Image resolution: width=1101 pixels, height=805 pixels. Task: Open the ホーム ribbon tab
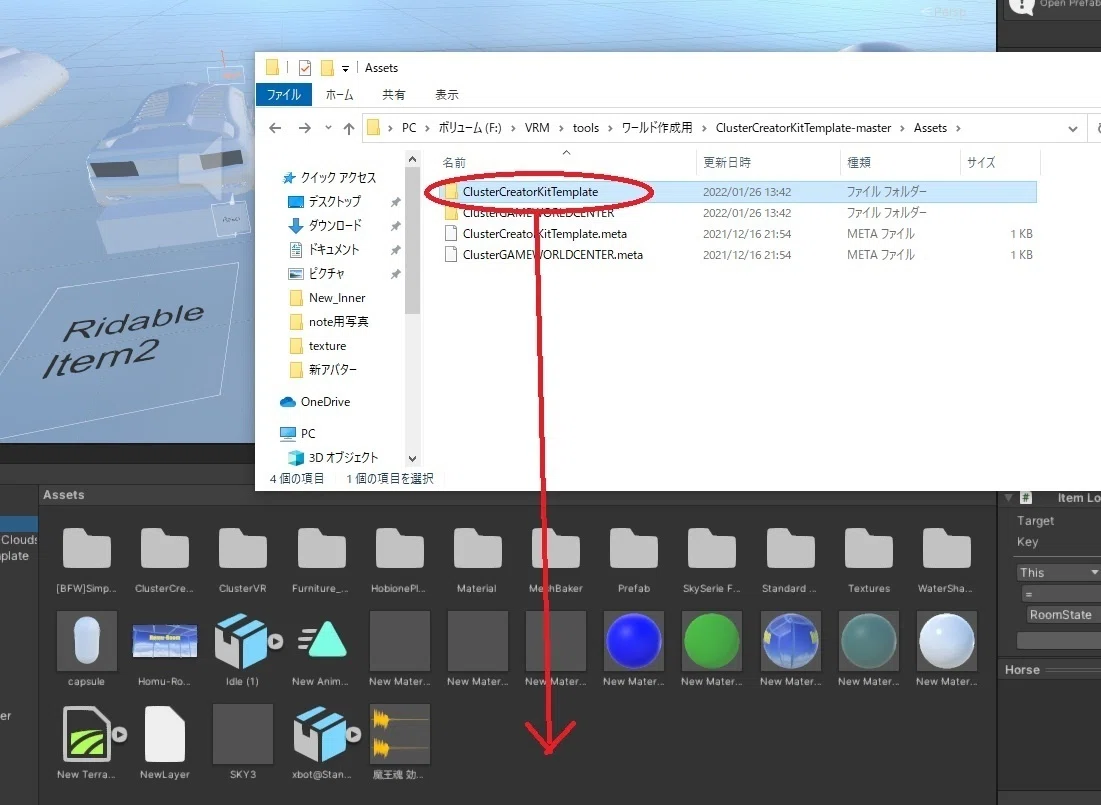click(x=339, y=94)
